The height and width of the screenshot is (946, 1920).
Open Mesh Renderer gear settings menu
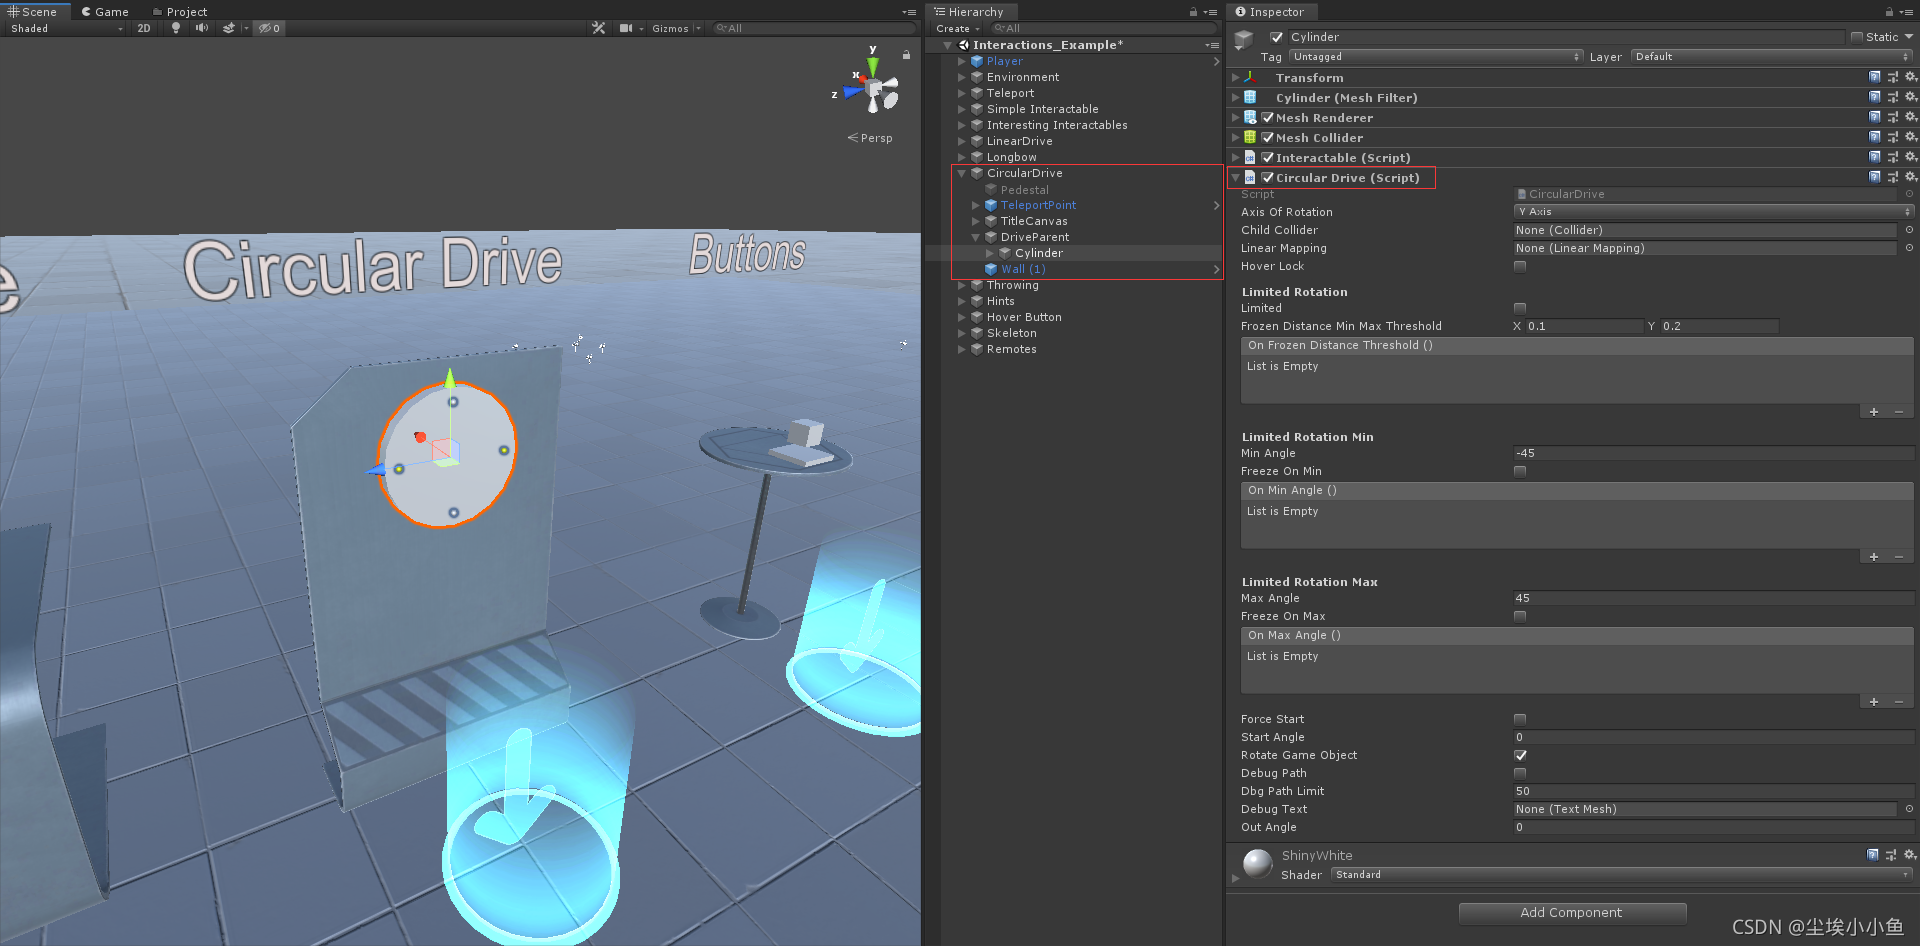(1910, 117)
